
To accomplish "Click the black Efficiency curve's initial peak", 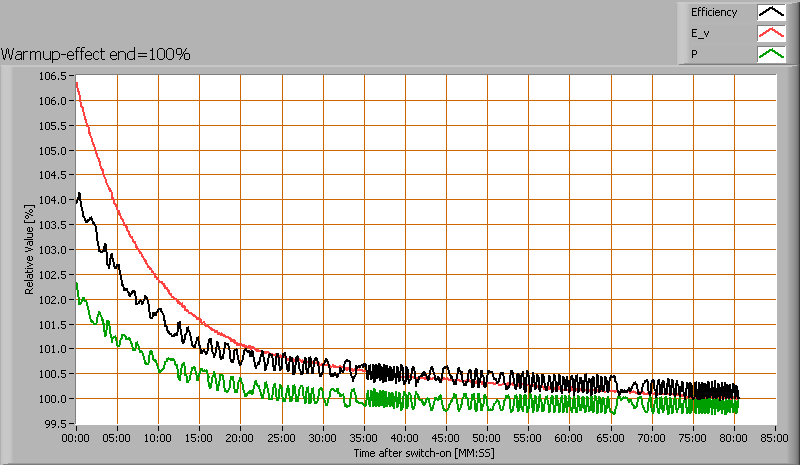I will coord(79,194).
